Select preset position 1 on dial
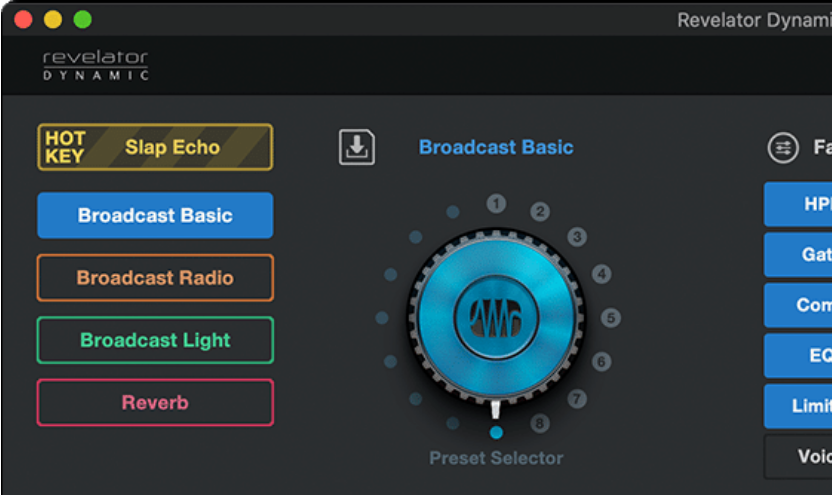Viewport: 832px width, 495px height. [495, 203]
